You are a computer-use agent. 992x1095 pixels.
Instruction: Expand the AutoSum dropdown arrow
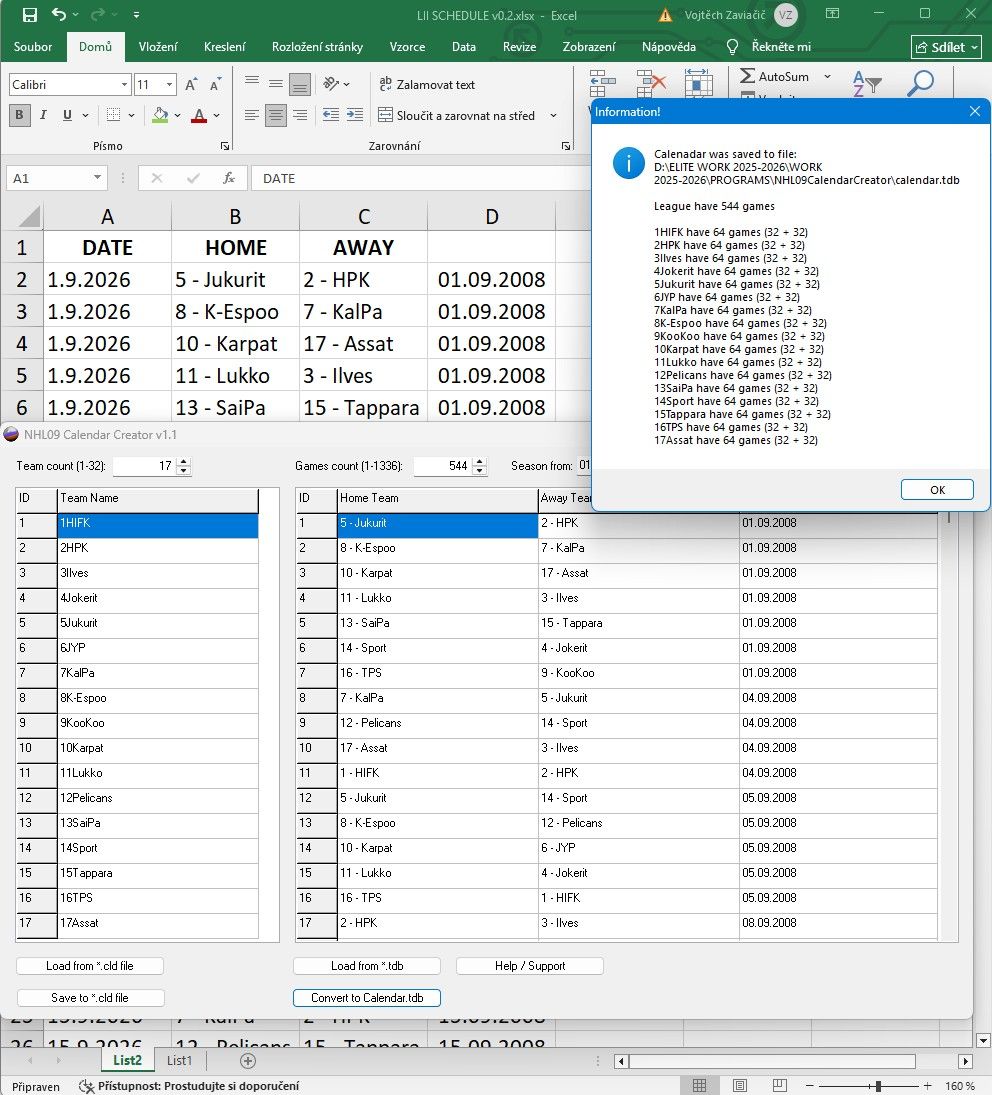[827, 76]
